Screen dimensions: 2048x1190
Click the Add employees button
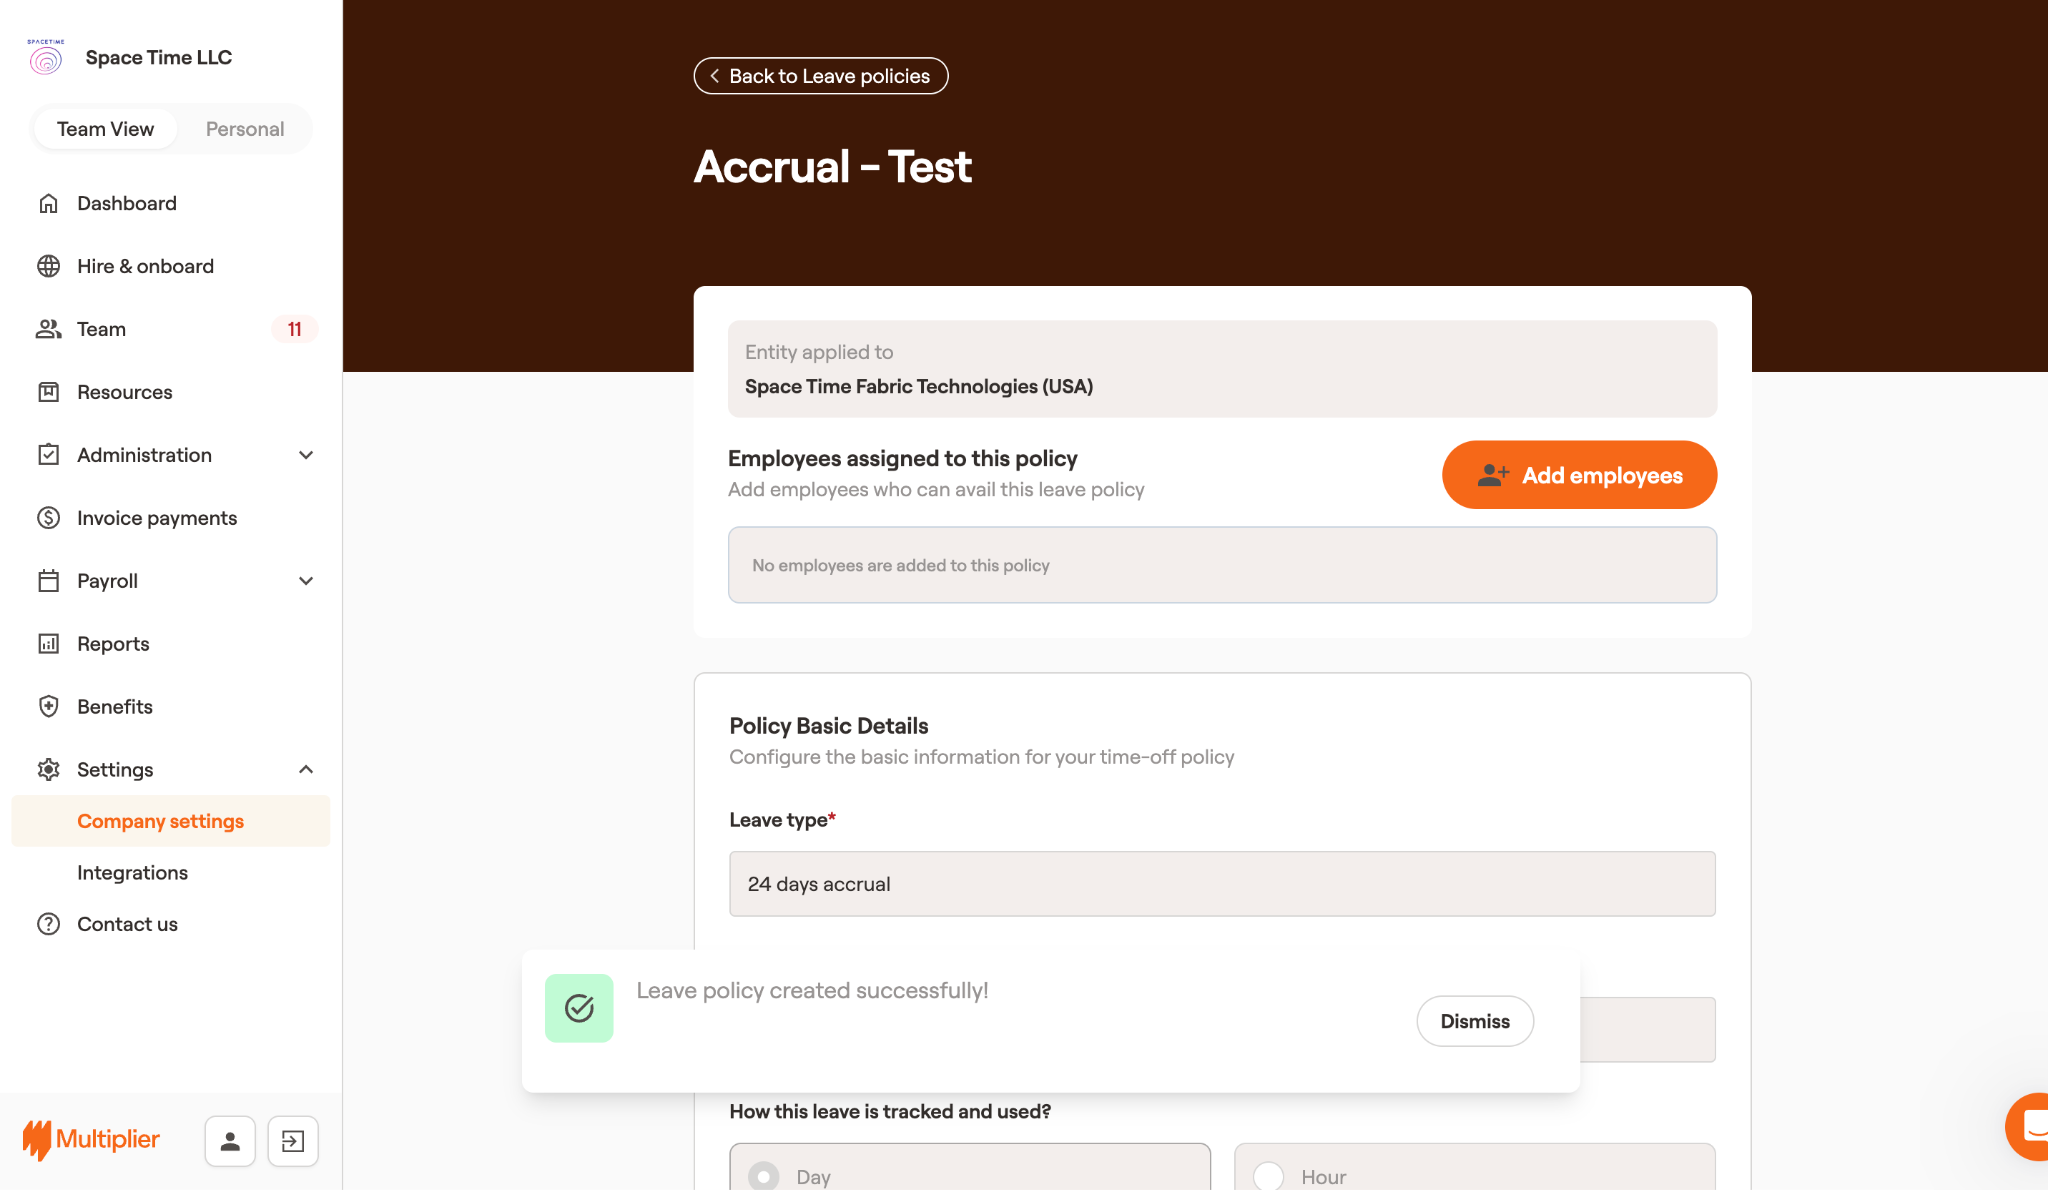pyautogui.click(x=1579, y=475)
